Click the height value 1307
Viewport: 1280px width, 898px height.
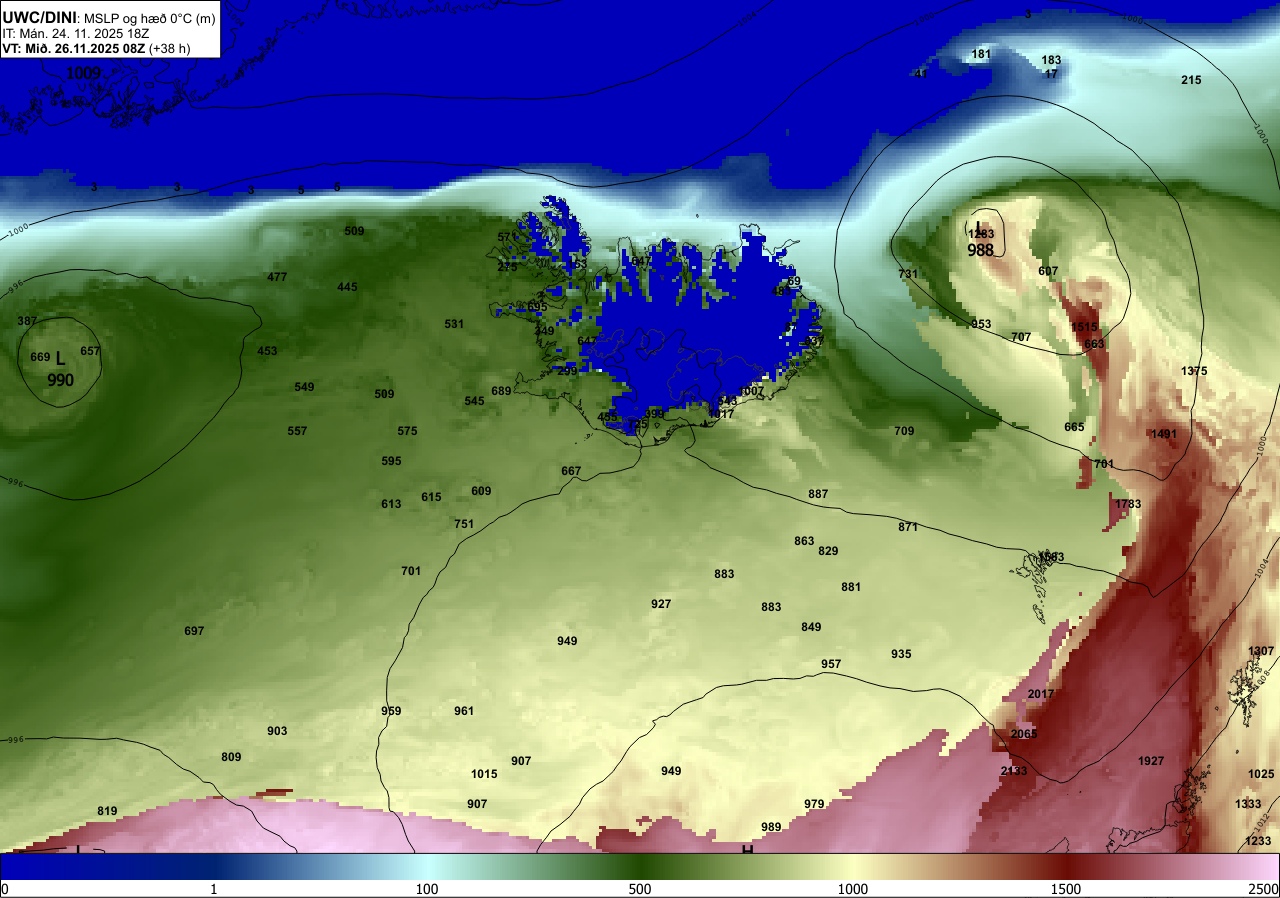point(1261,651)
